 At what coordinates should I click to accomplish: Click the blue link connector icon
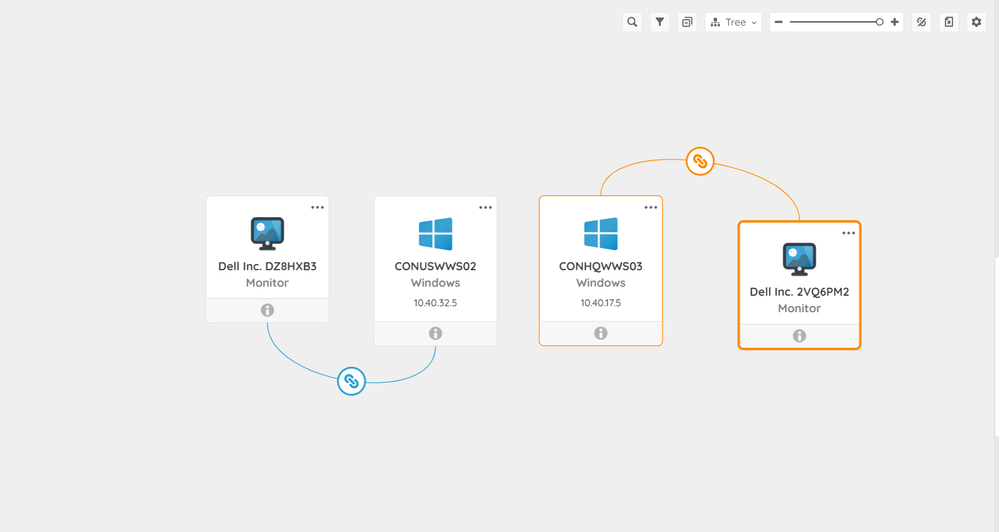[351, 381]
